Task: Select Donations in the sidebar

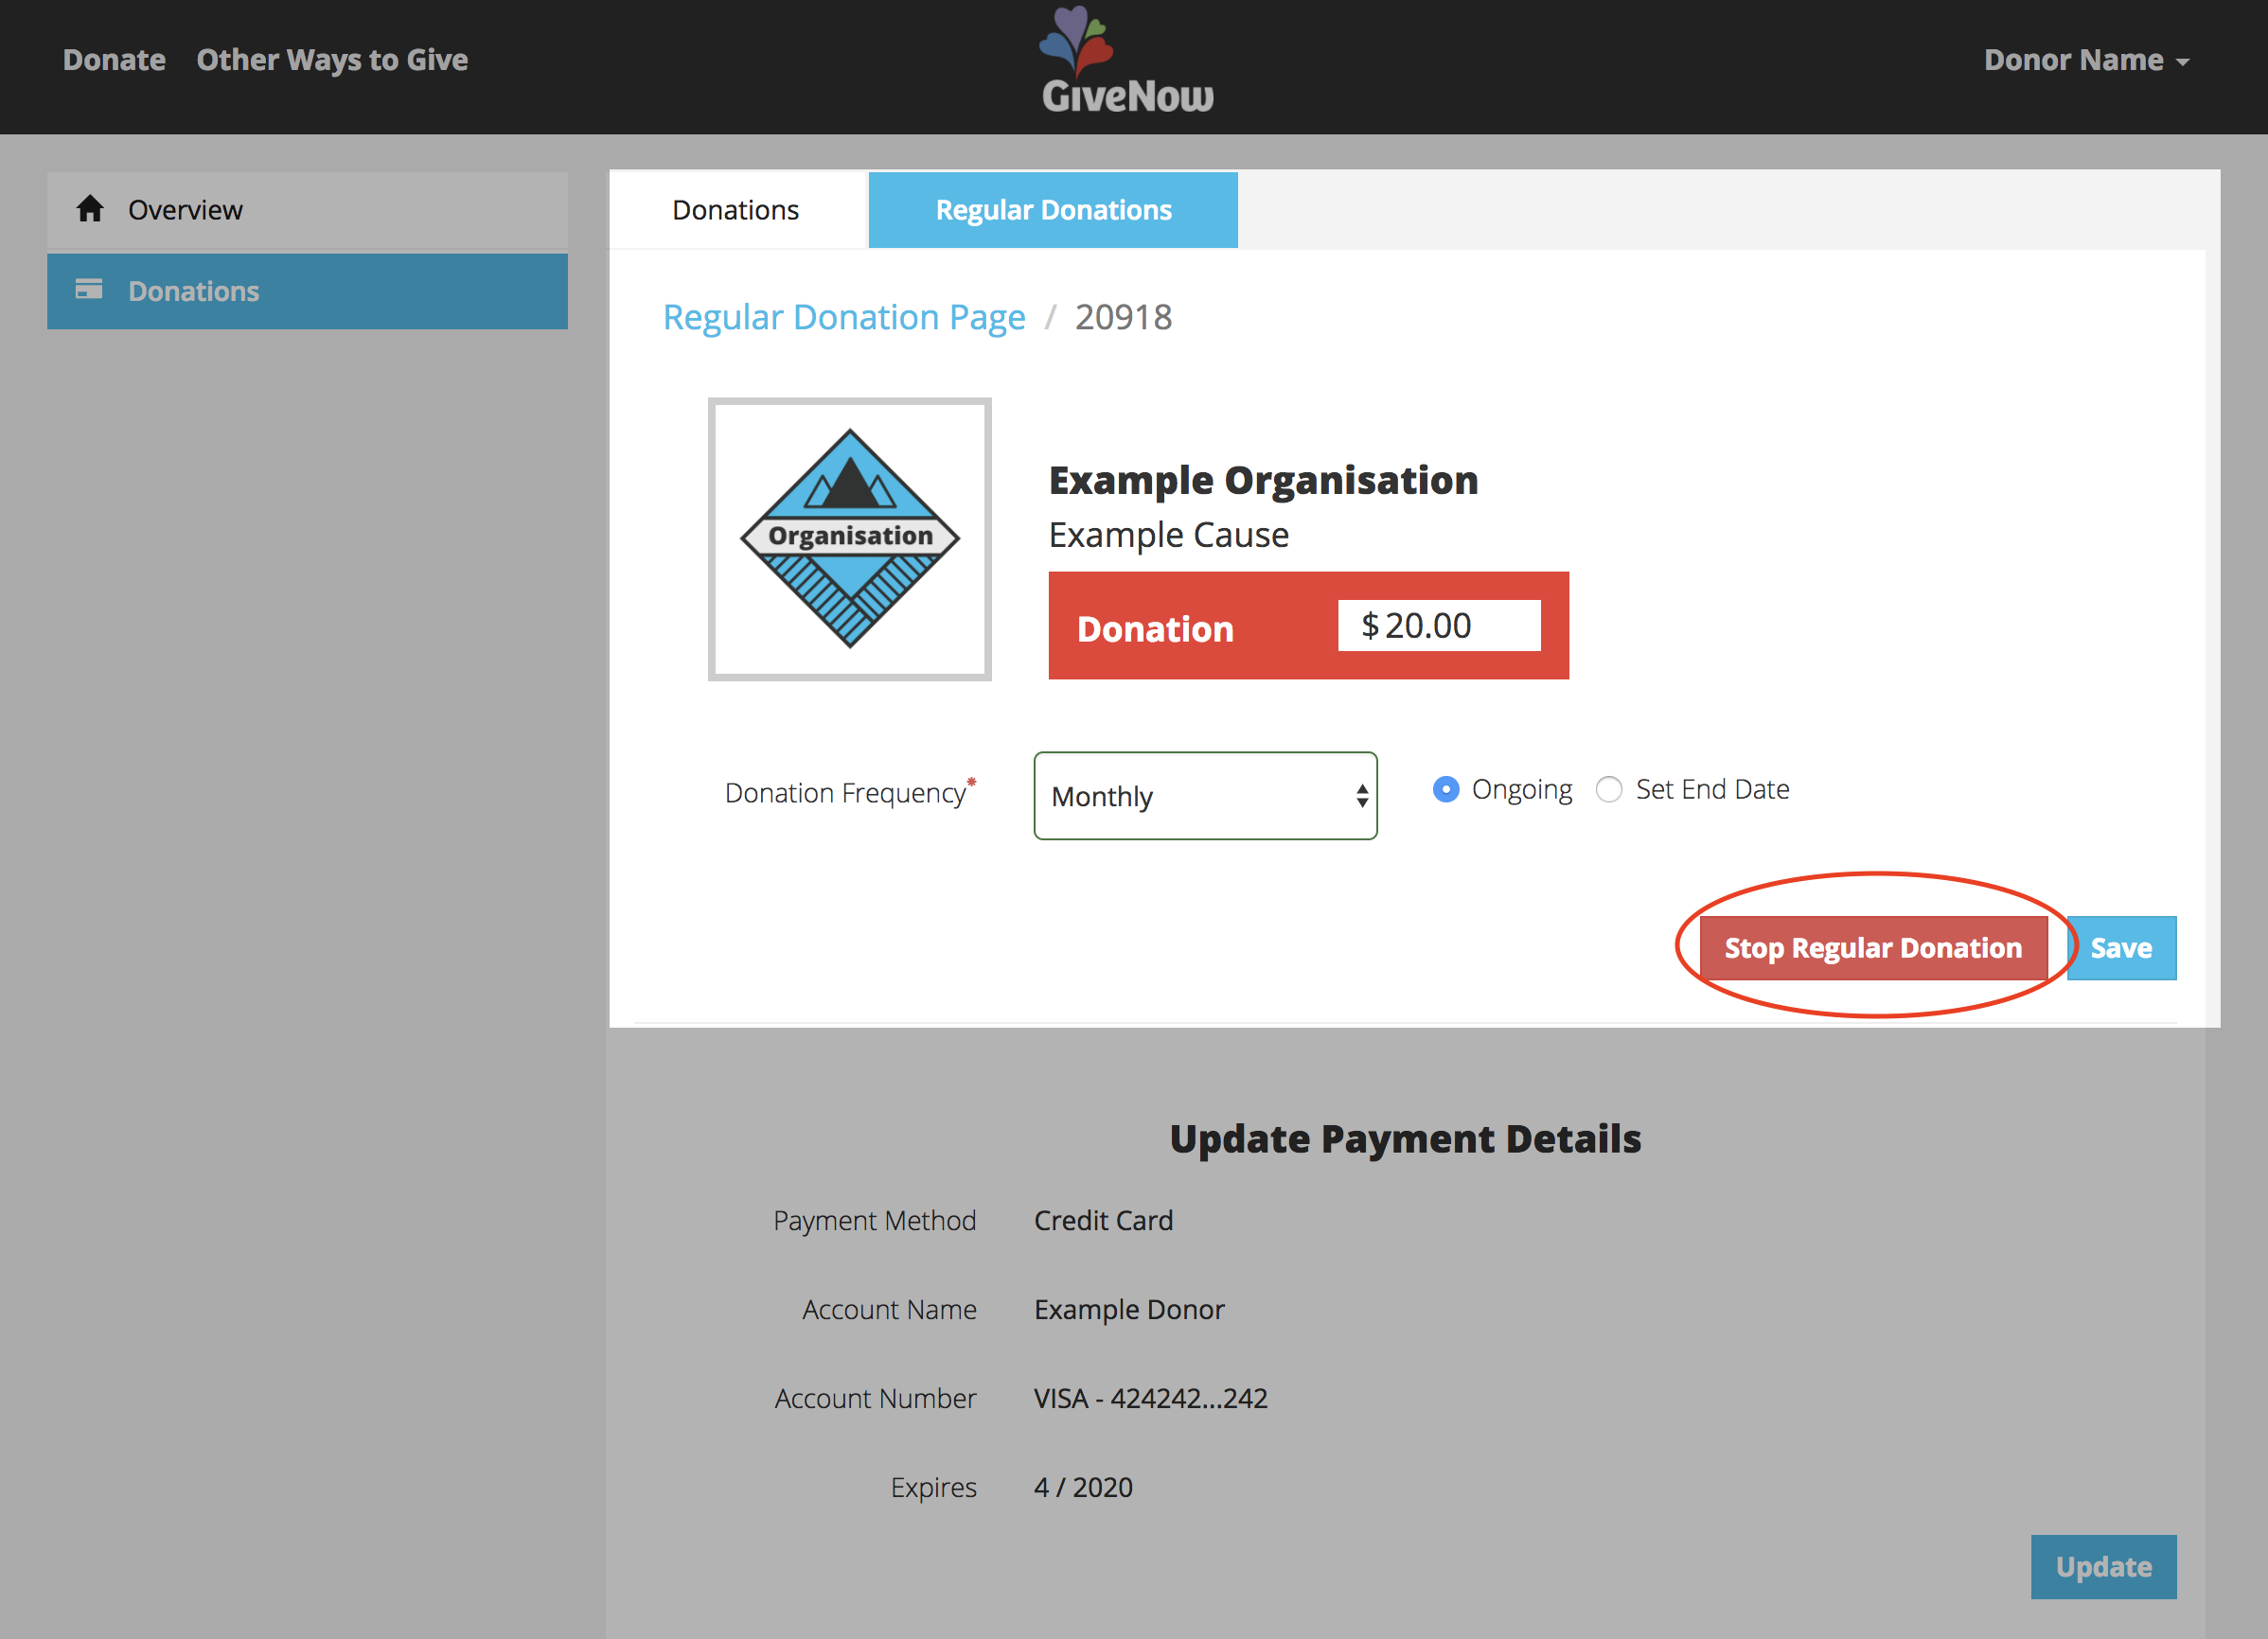Action: click(307, 291)
